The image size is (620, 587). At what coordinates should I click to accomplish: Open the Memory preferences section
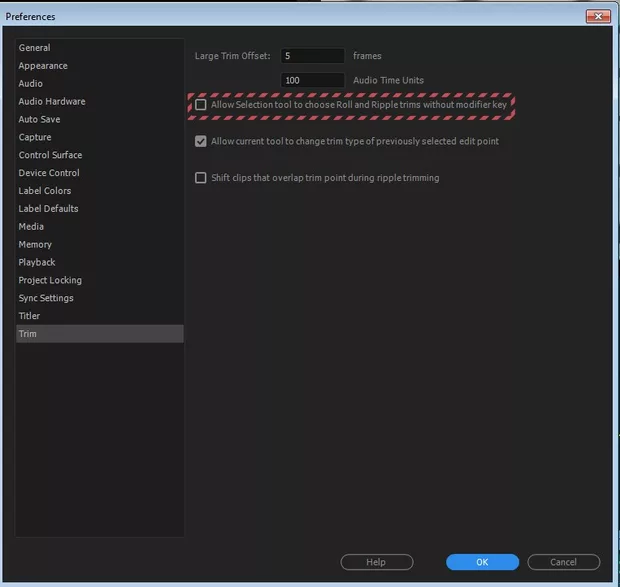pyautogui.click(x=35, y=245)
